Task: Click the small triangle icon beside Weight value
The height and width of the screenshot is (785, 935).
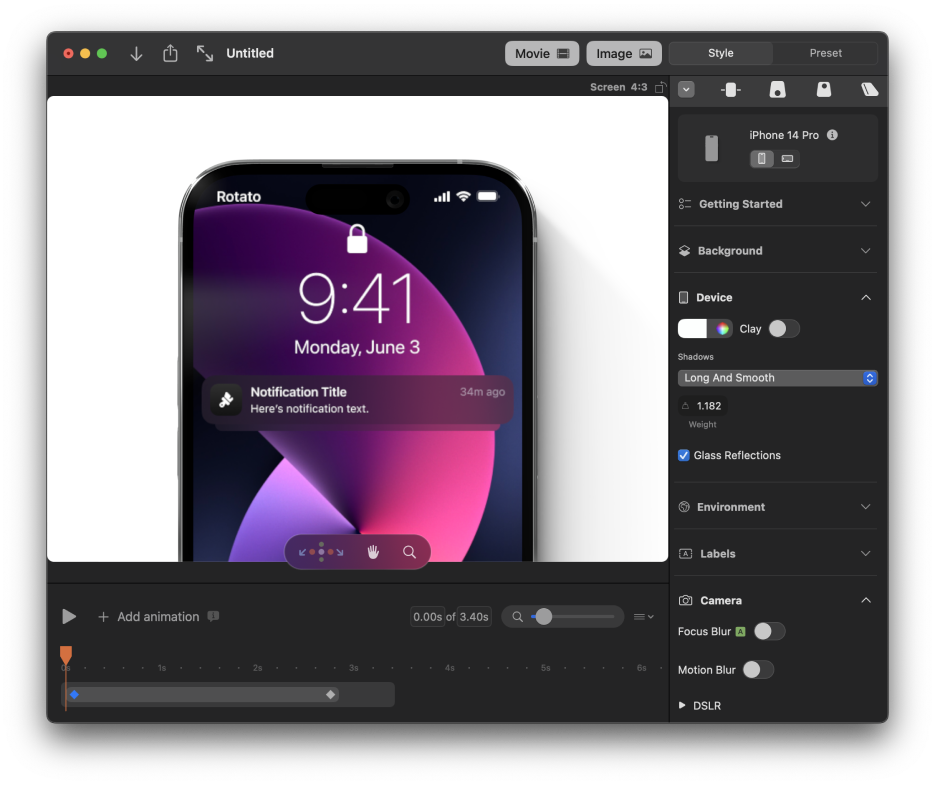Action: 685,406
